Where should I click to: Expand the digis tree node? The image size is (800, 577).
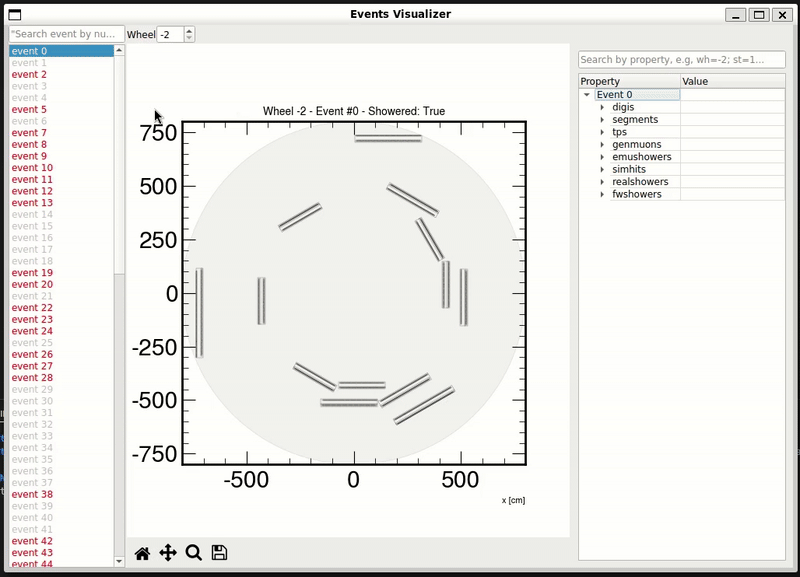pos(602,107)
